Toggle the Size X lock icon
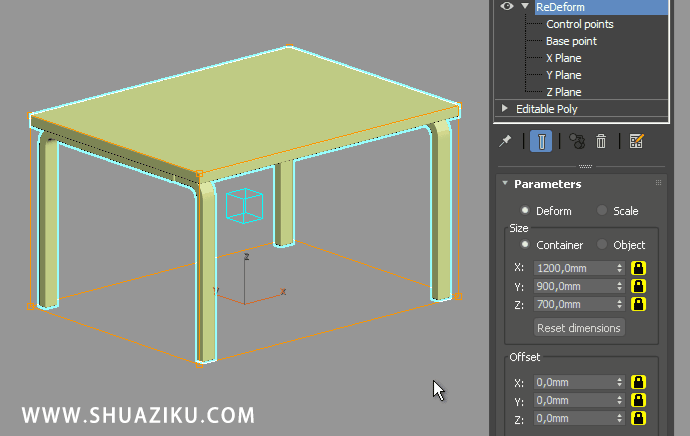 point(638,268)
